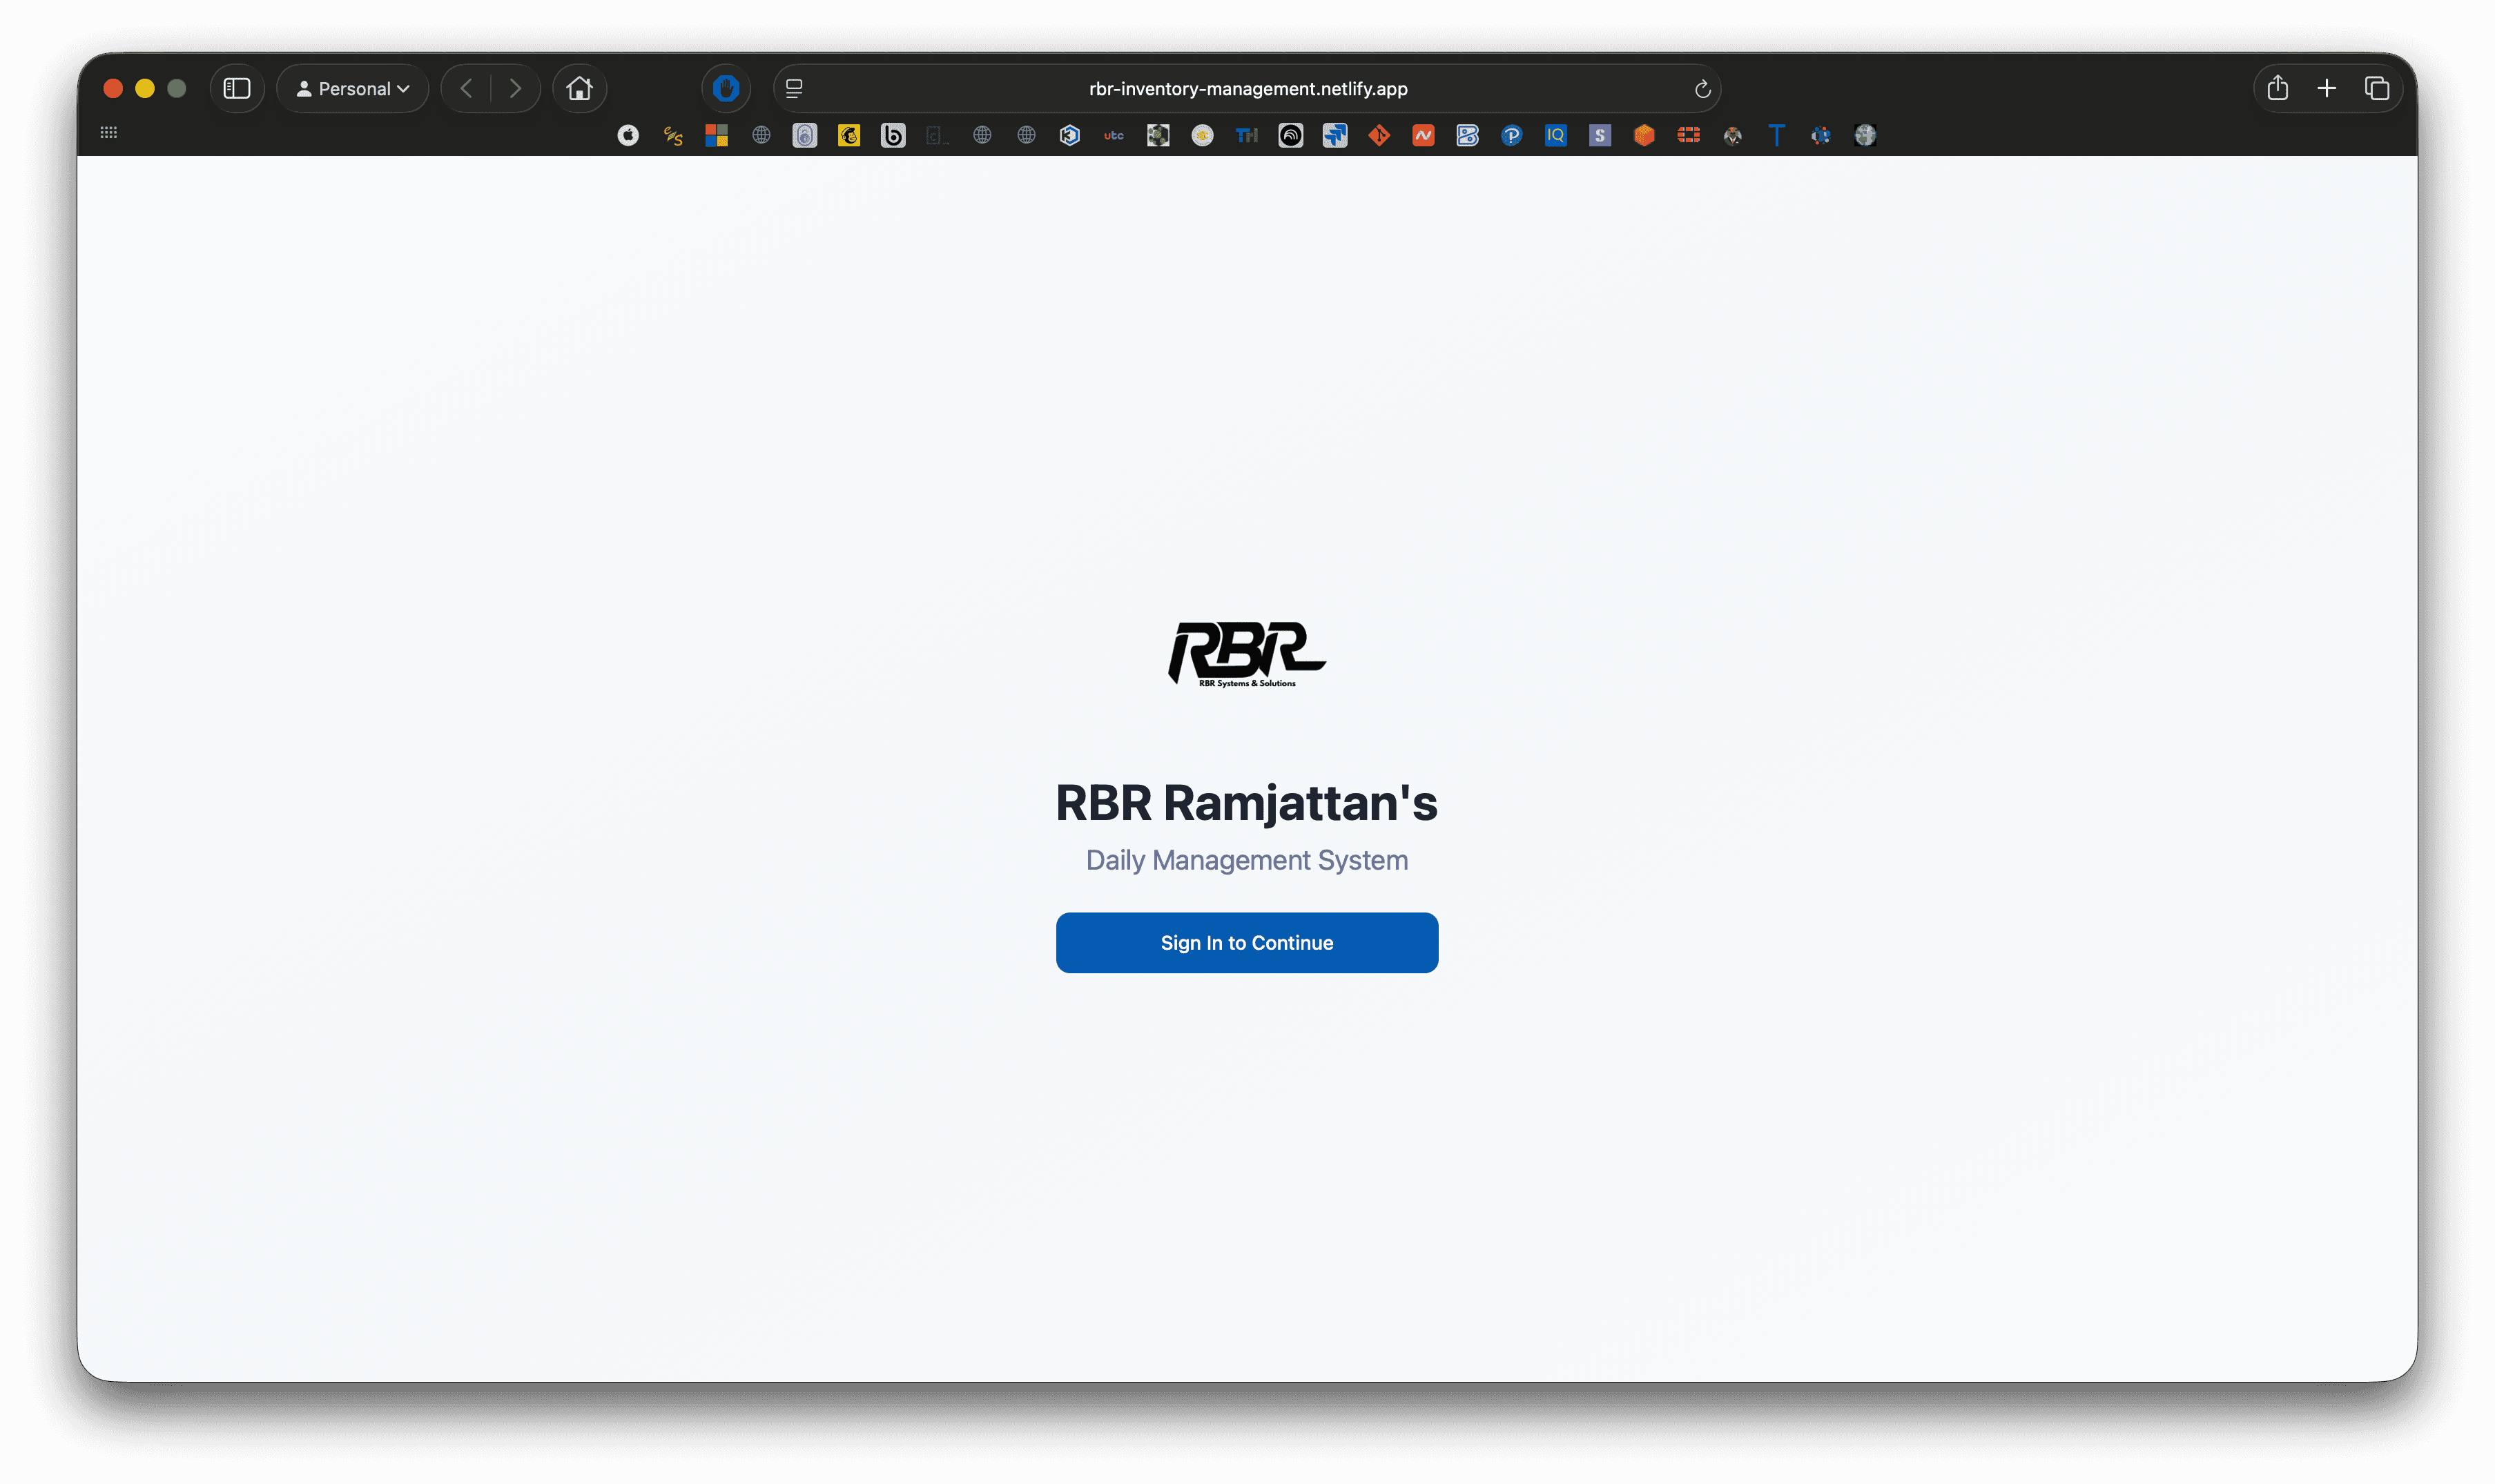Show the tab overview
The image size is (2495, 1484).
(x=2376, y=89)
